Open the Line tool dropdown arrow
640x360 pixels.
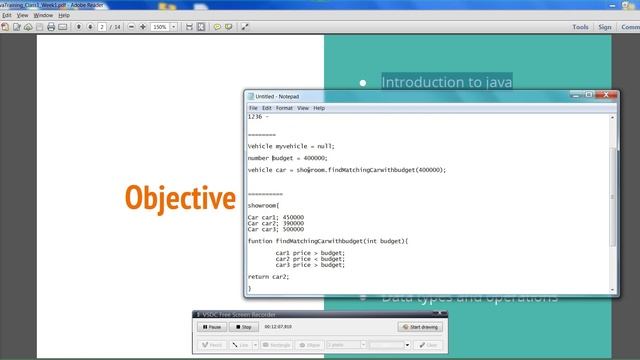click(255, 345)
